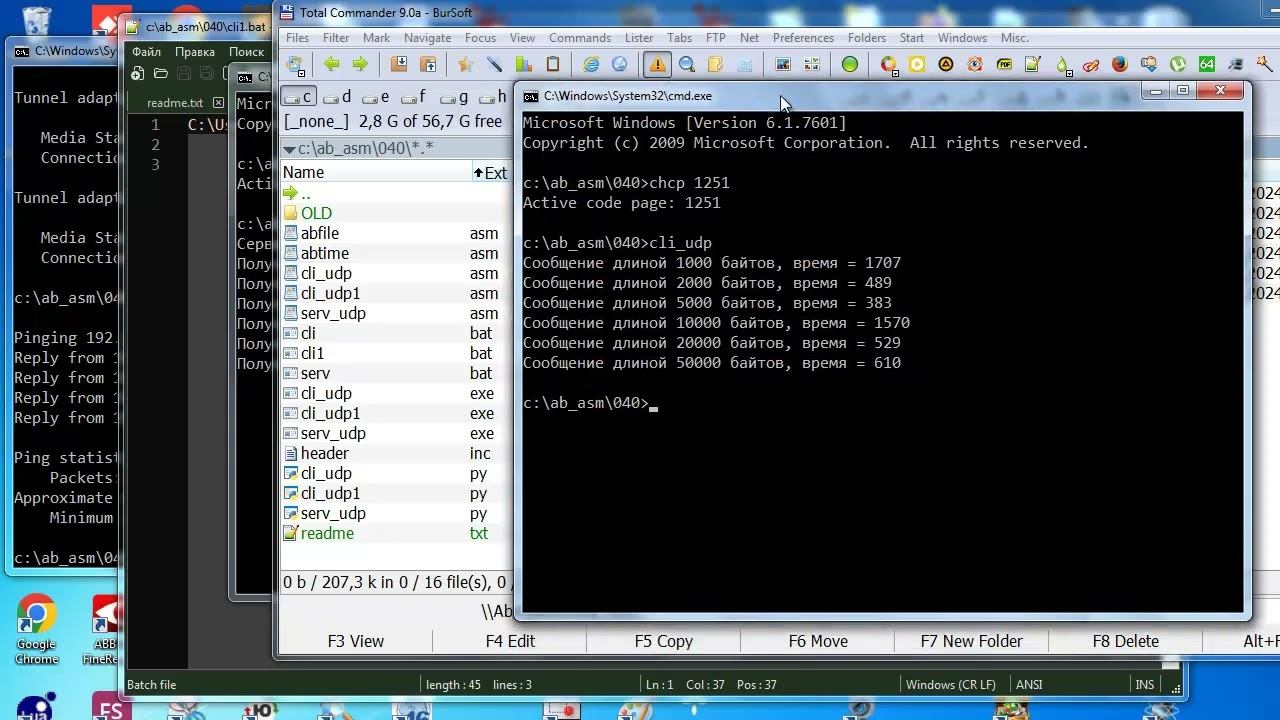Open the Файл menu in the editor window
The image size is (1280, 720).
146,52
